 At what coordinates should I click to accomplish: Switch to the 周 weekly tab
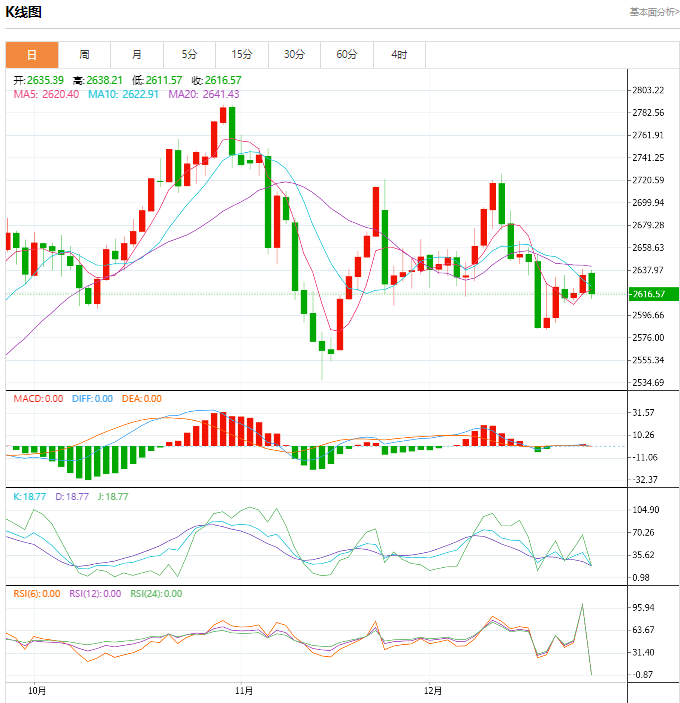point(84,55)
